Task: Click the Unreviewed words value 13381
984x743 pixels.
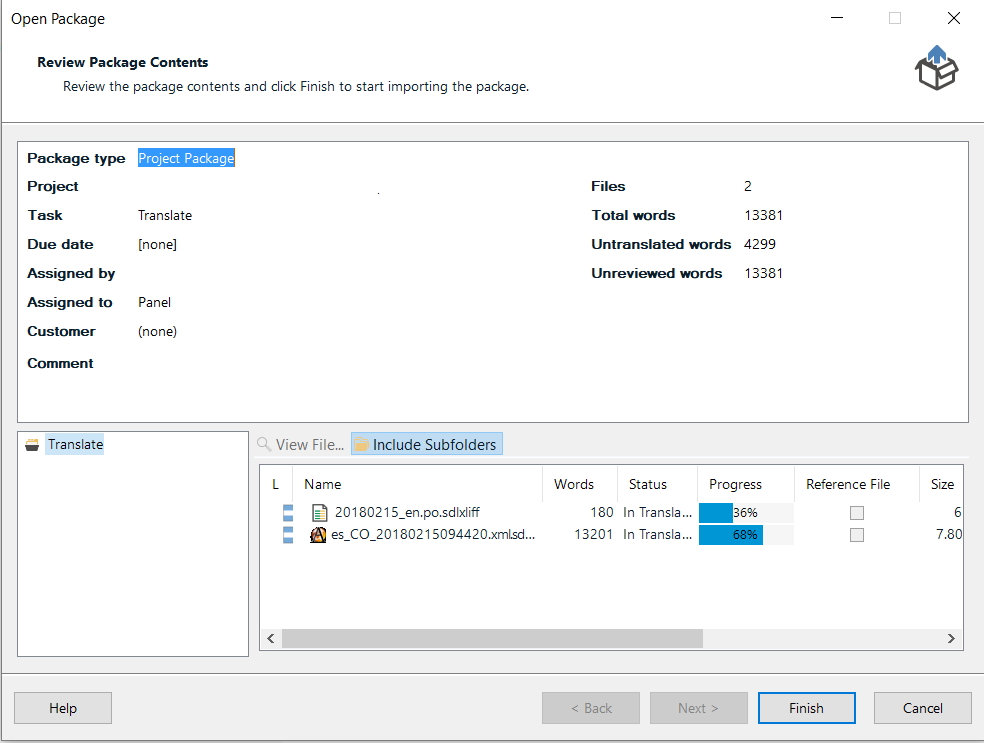Action: pos(763,273)
